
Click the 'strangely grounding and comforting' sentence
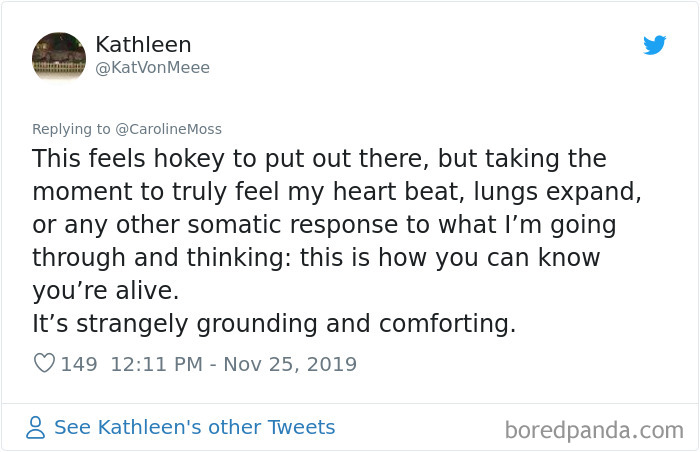pyautogui.click(x=274, y=324)
